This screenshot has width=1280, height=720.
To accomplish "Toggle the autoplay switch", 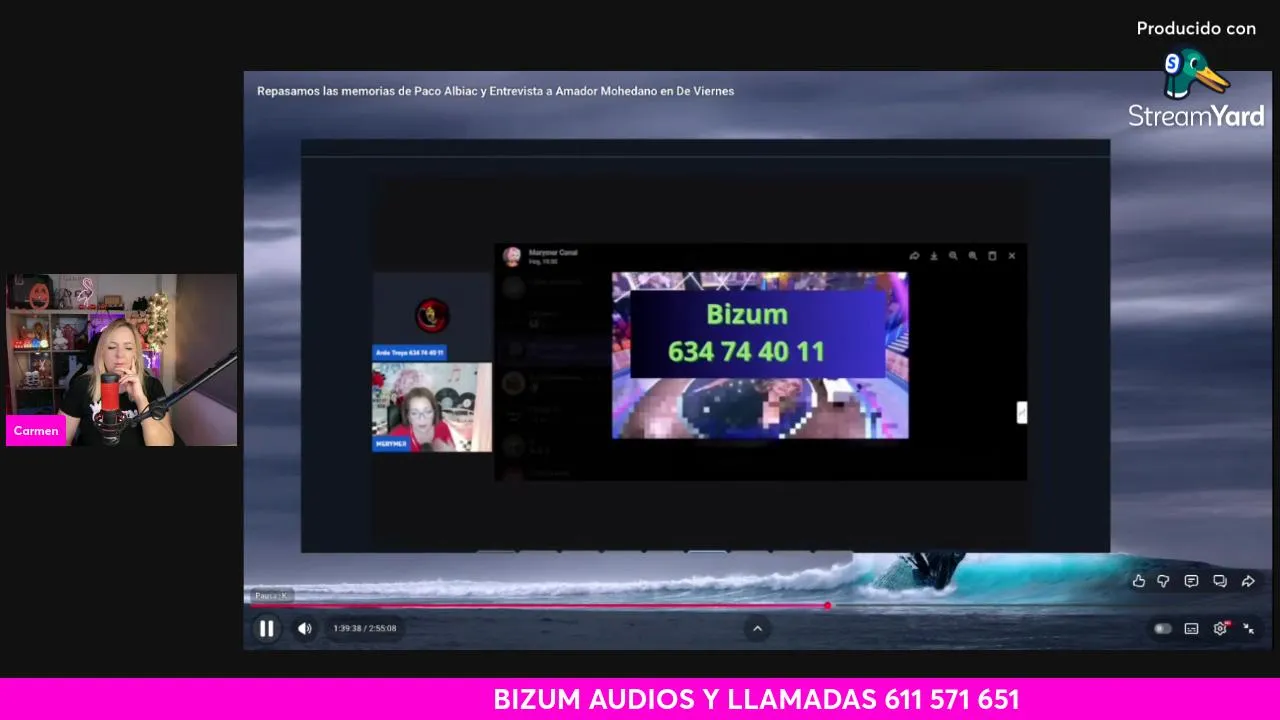I will tap(1163, 629).
